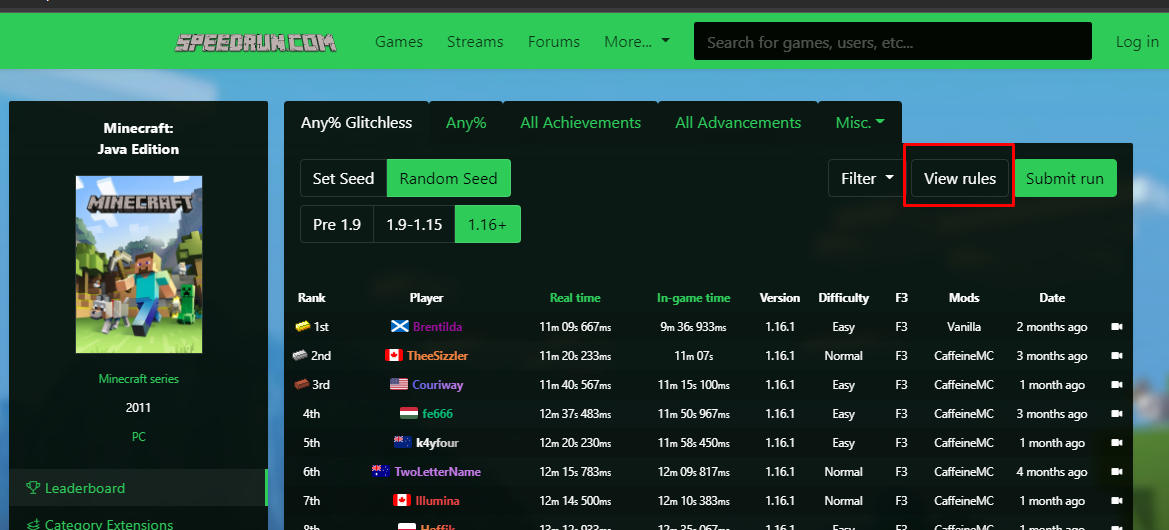Click the Minecraft cover art thumbnail
Screen dimensions: 1169x530
click(139, 265)
